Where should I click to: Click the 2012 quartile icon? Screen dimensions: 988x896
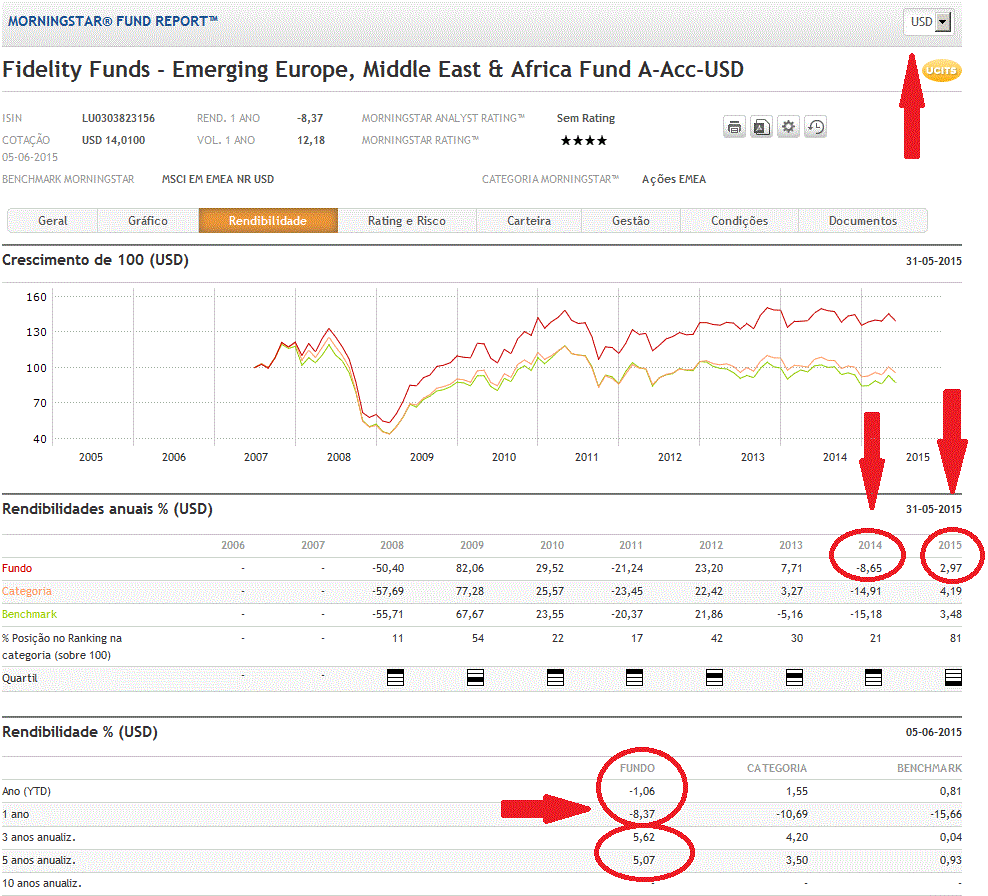(x=715, y=678)
